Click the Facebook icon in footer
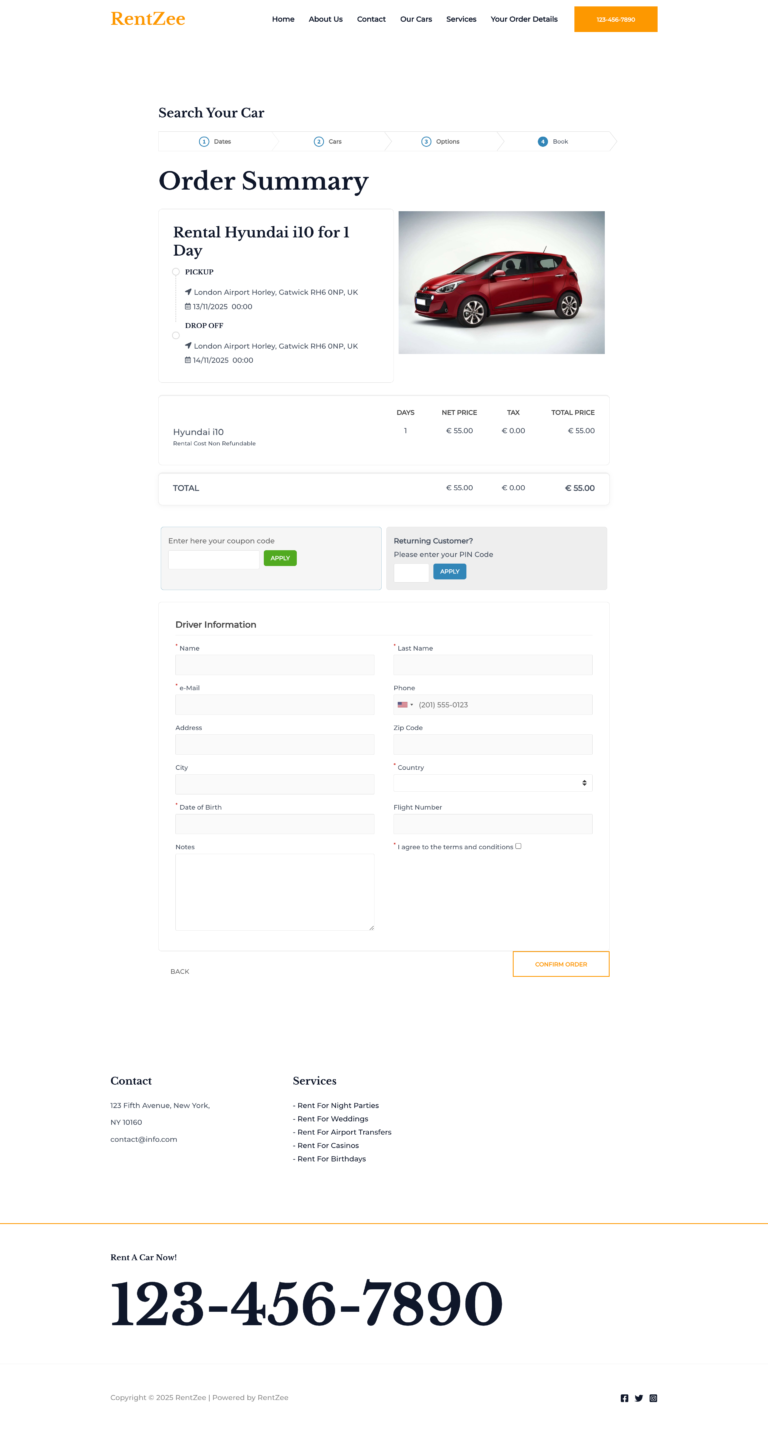The image size is (768, 1431). tap(625, 1398)
